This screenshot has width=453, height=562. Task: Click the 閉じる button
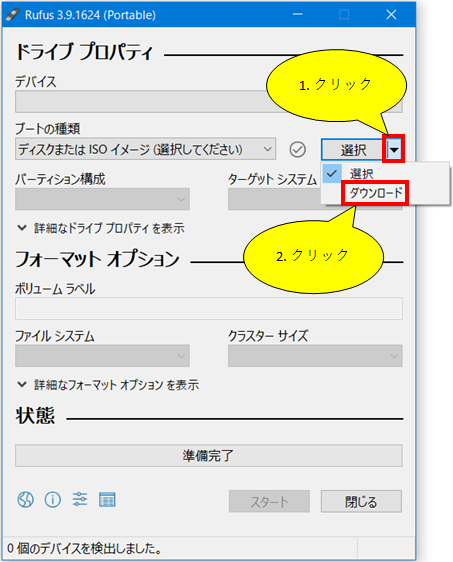[361, 501]
